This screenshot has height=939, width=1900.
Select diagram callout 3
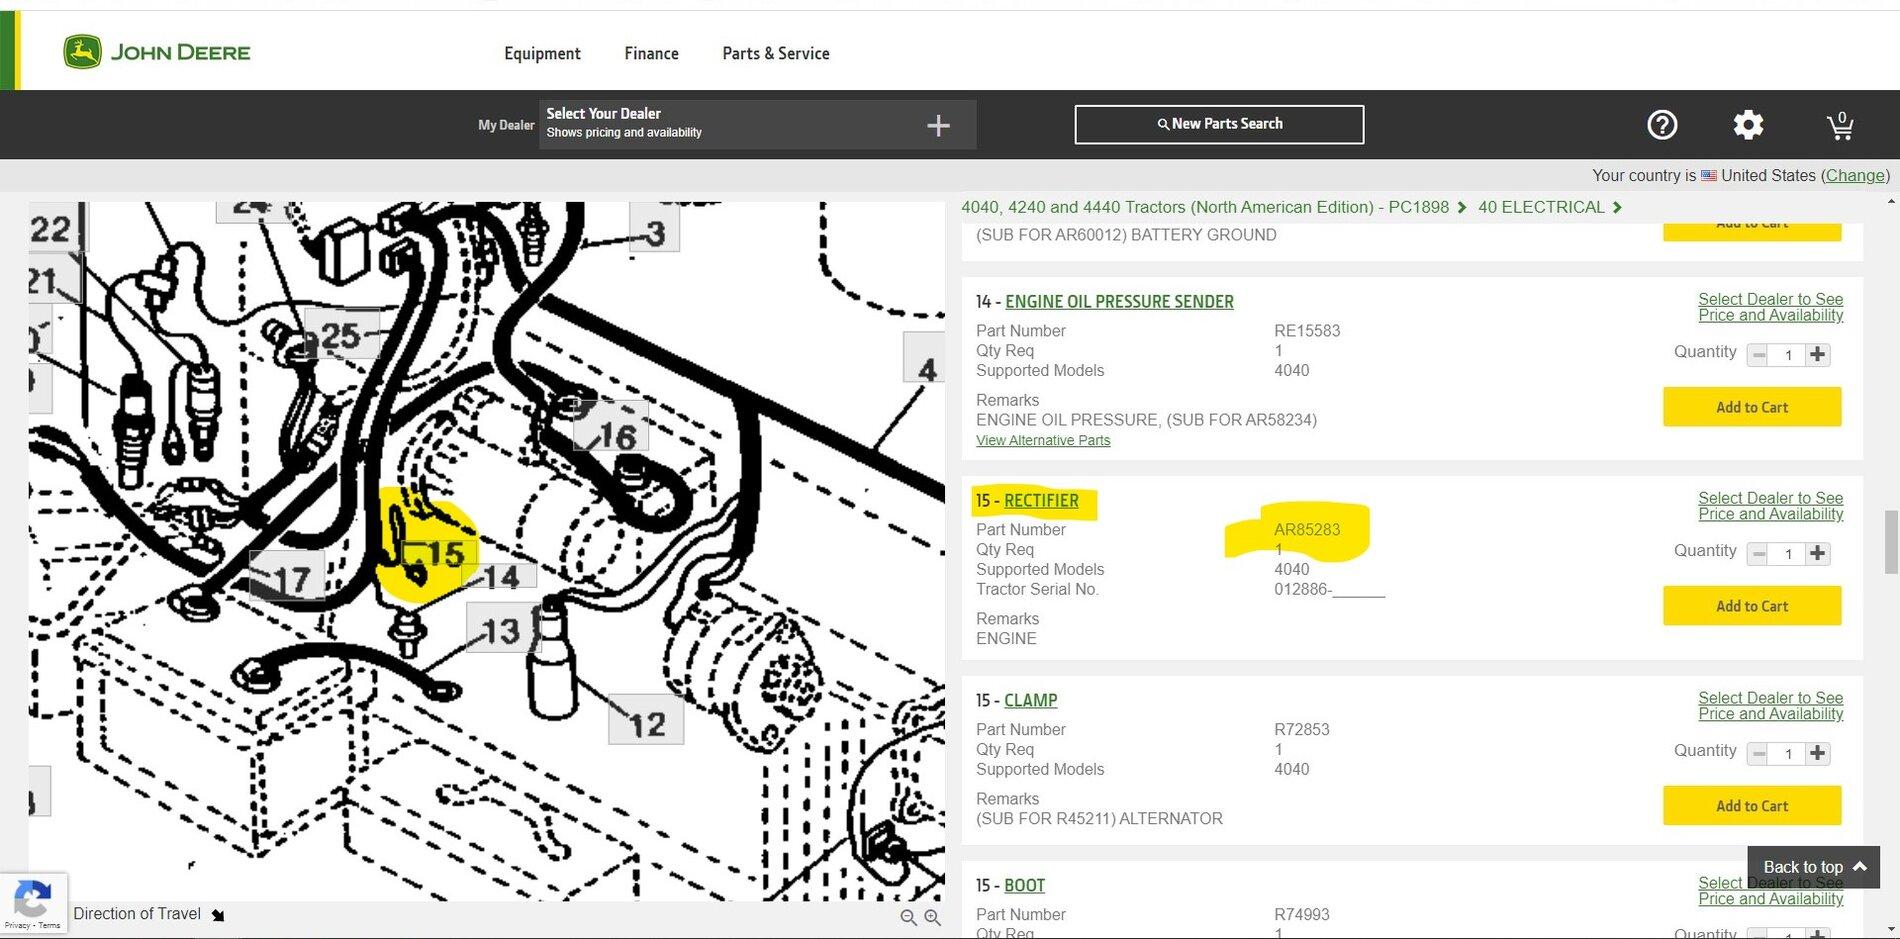click(x=655, y=229)
